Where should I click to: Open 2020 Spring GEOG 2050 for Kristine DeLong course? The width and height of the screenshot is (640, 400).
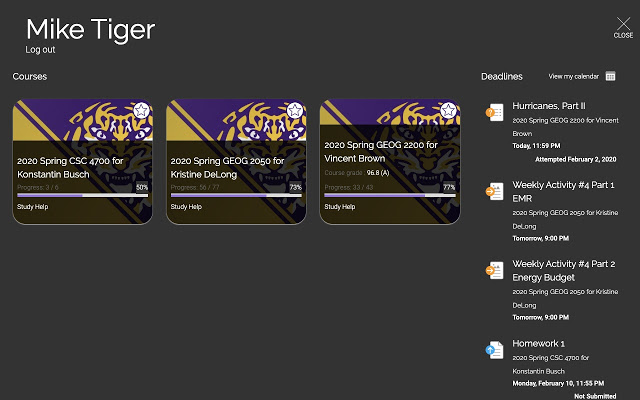227,167
